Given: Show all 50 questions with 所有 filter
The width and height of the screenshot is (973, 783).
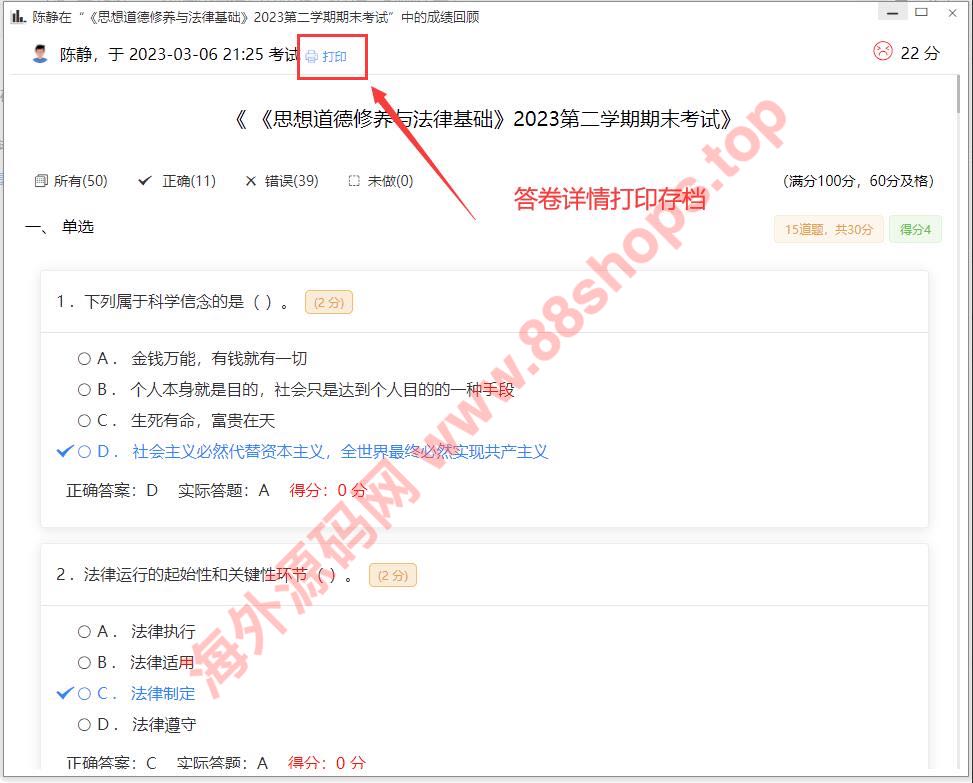Looking at the screenshot, I should tap(71, 181).
